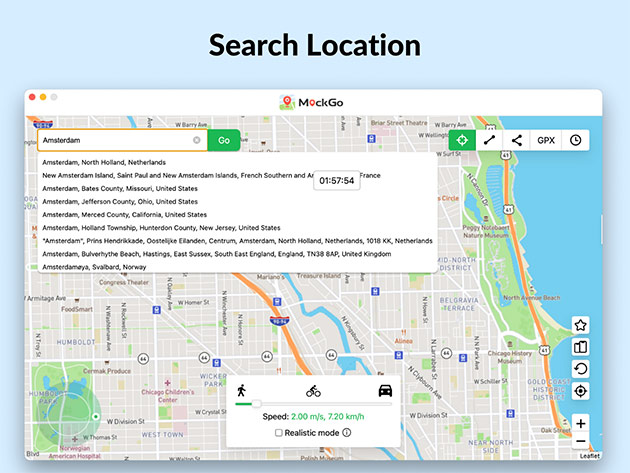Choose cycling speed icon
The width and height of the screenshot is (630, 473).
[313, 391]
